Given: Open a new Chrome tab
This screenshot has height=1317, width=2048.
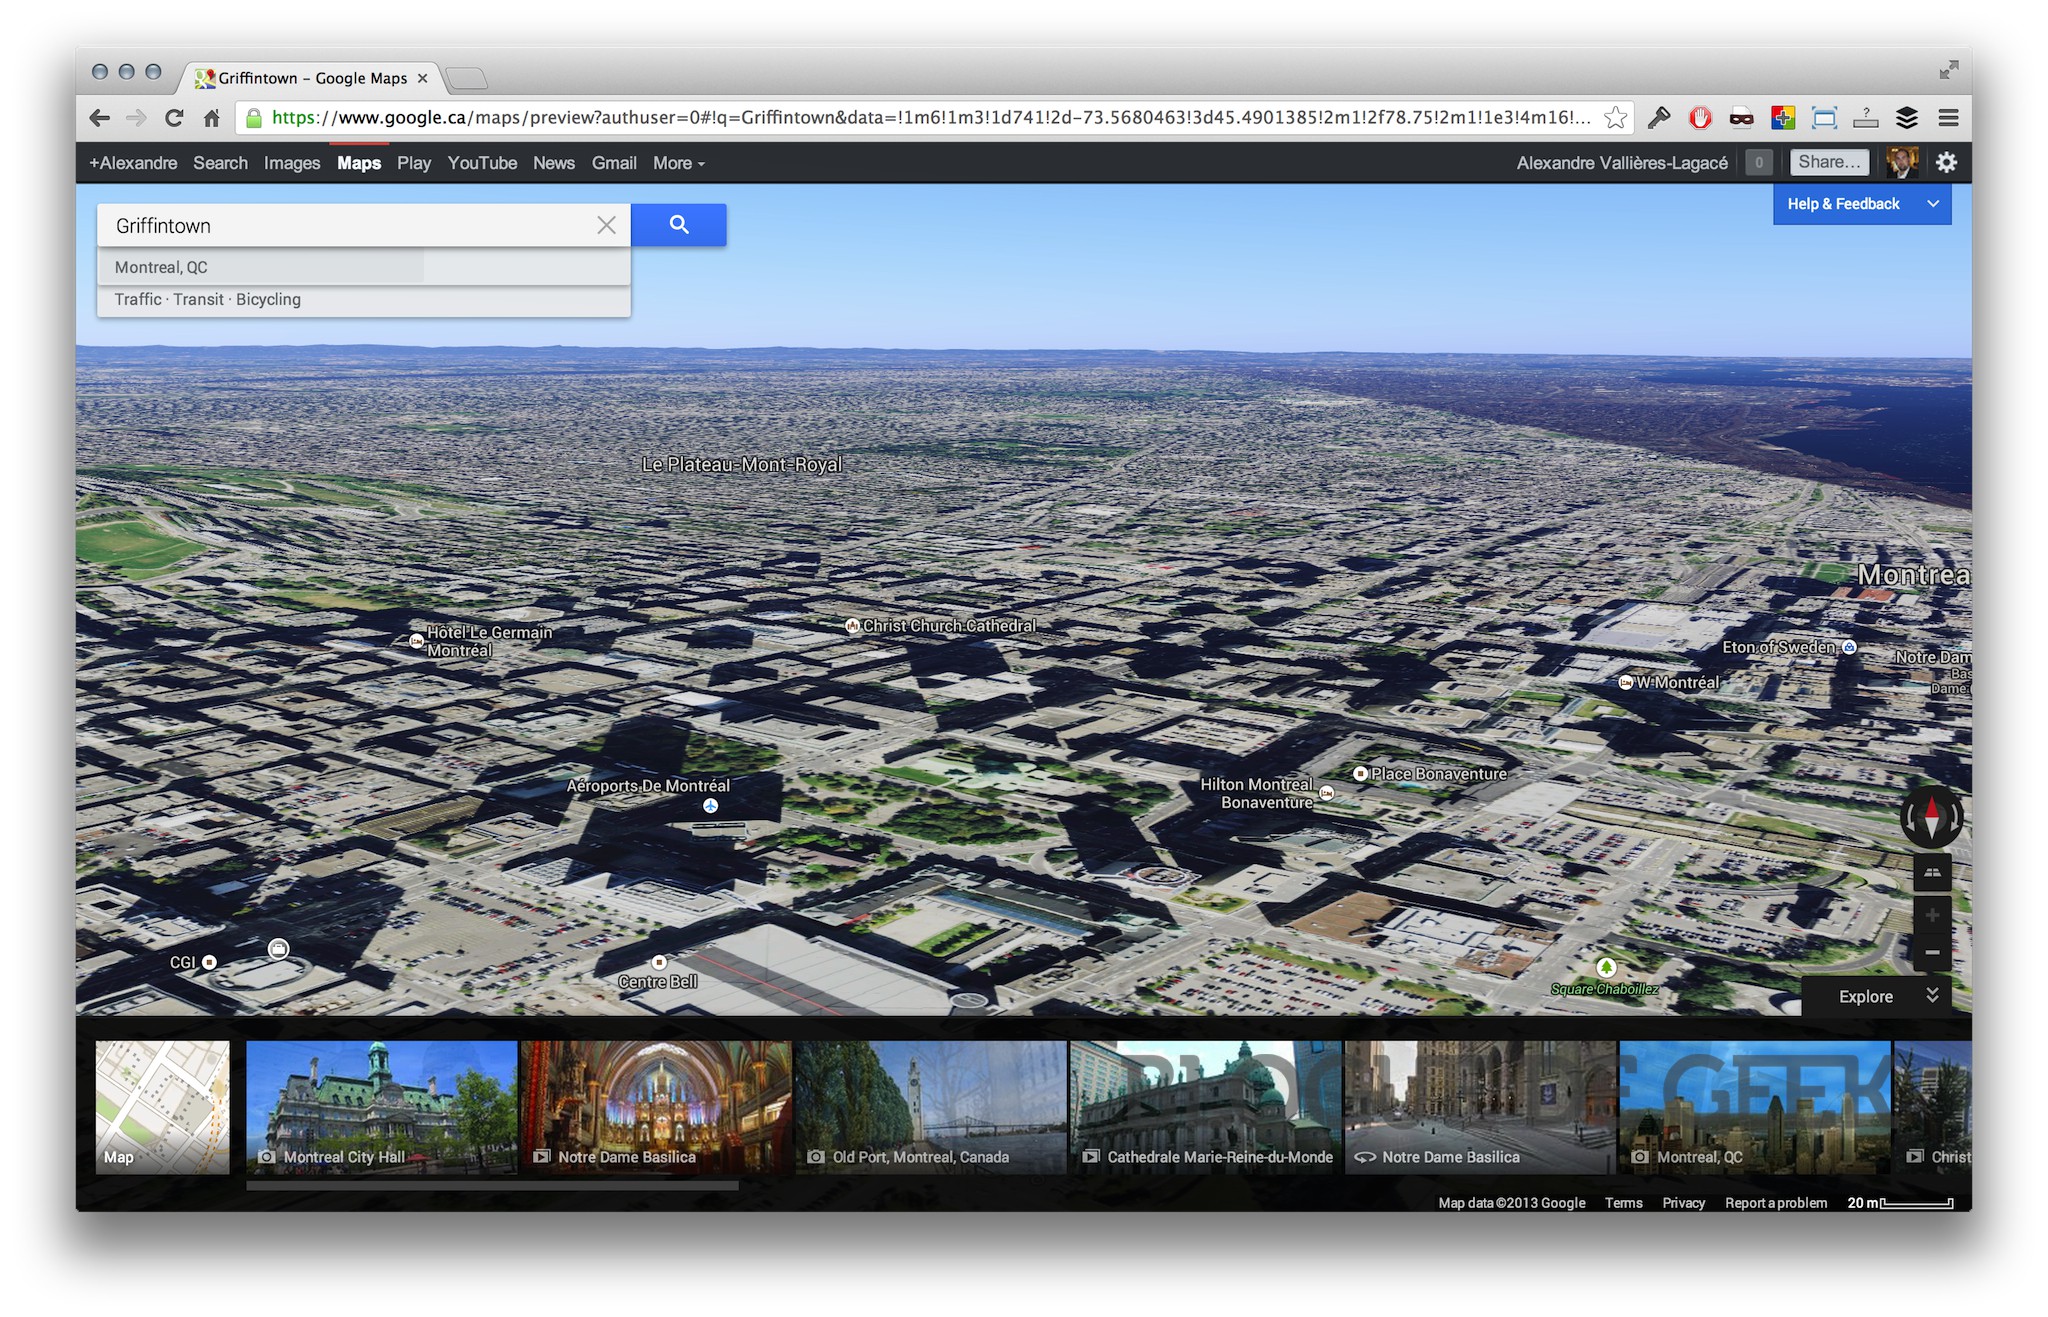Looking at the screenshot, I should point(465,78).
